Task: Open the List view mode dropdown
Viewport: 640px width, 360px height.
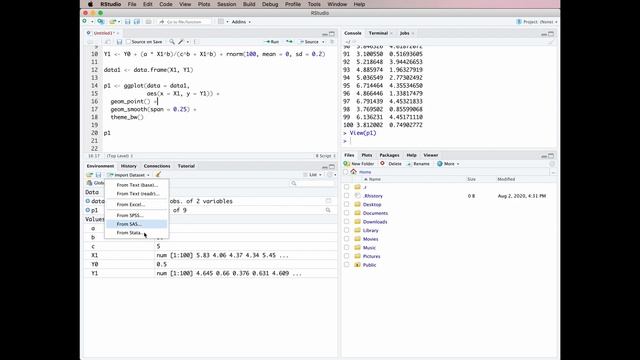Action: [x=313, y=175]
